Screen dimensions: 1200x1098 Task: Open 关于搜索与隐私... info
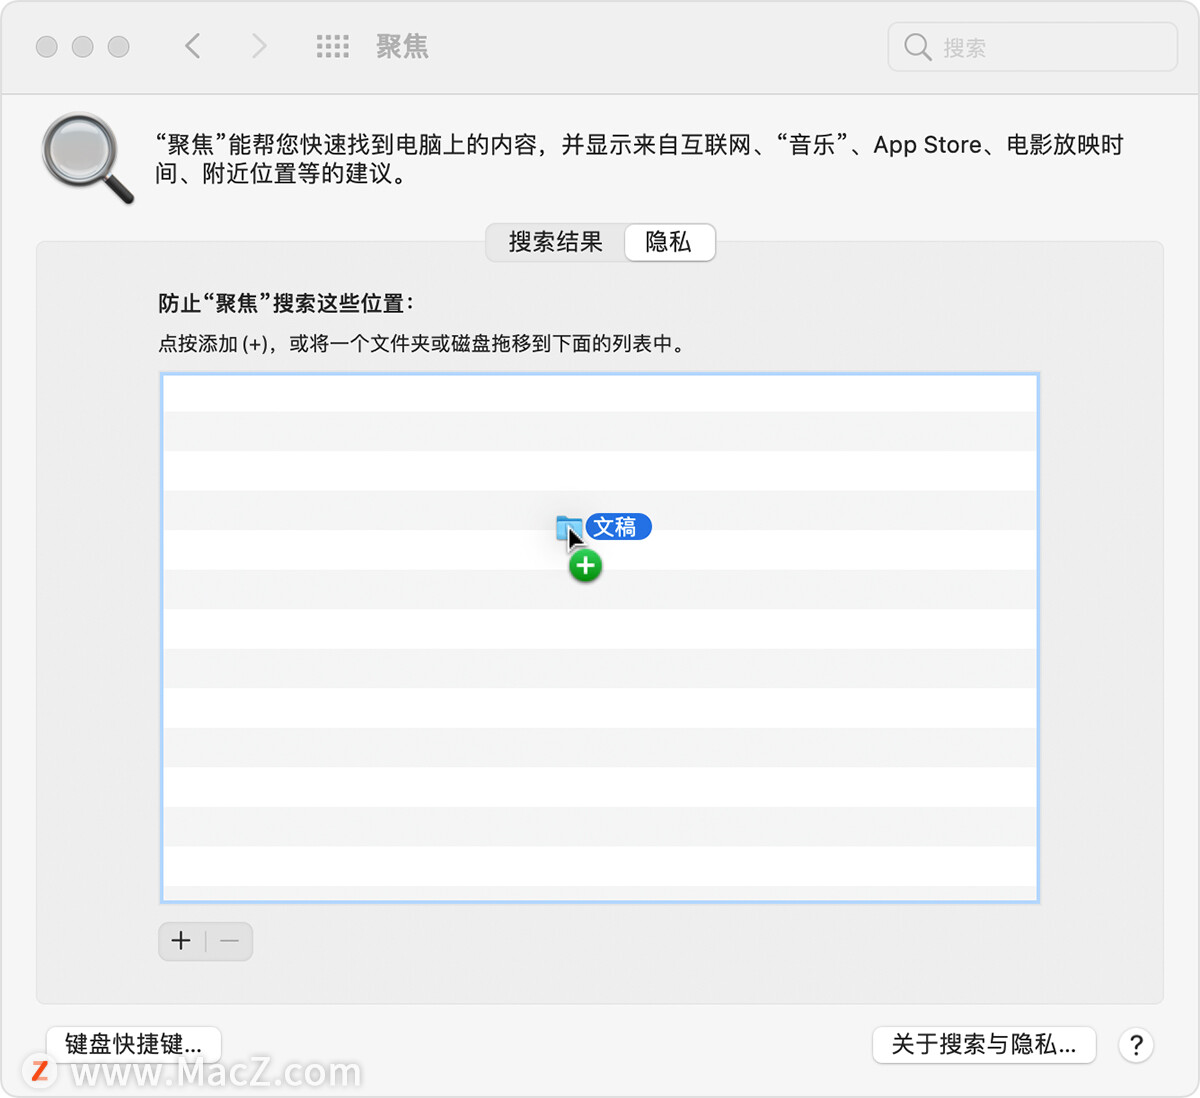click(x=984, y=1045)
